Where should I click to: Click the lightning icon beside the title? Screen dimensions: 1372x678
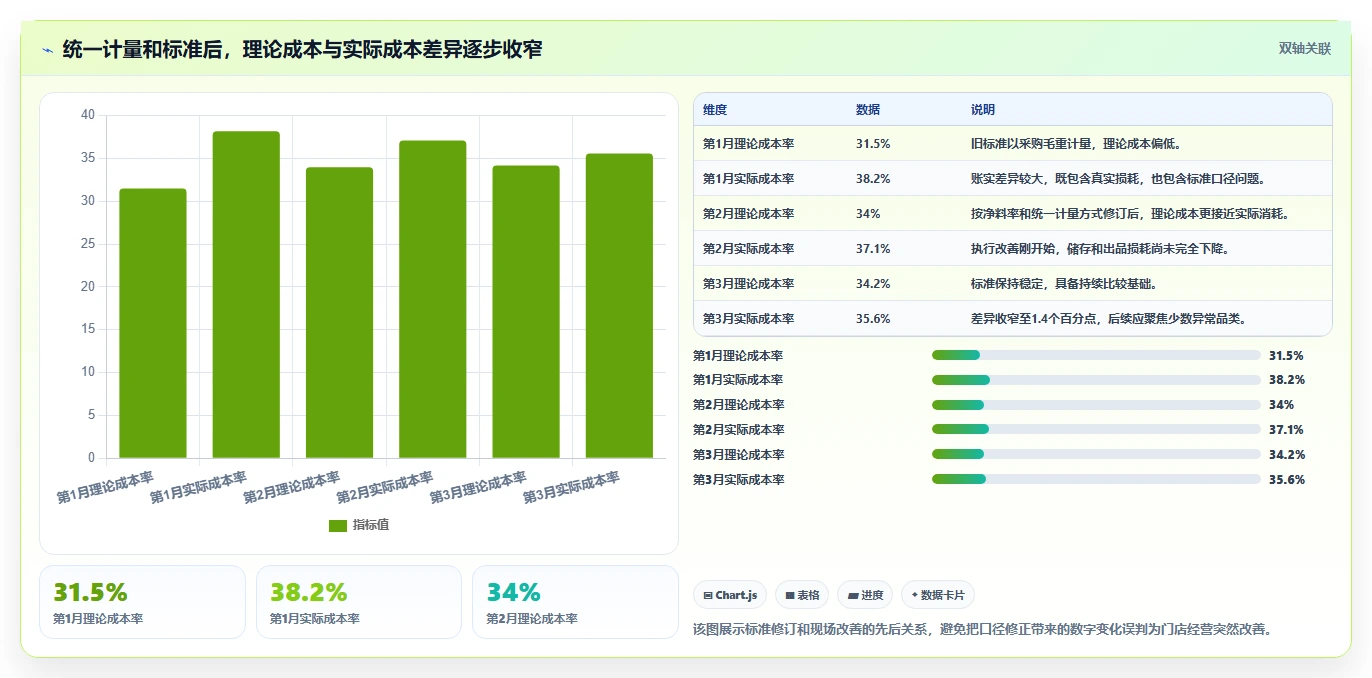tap(48, 49)
